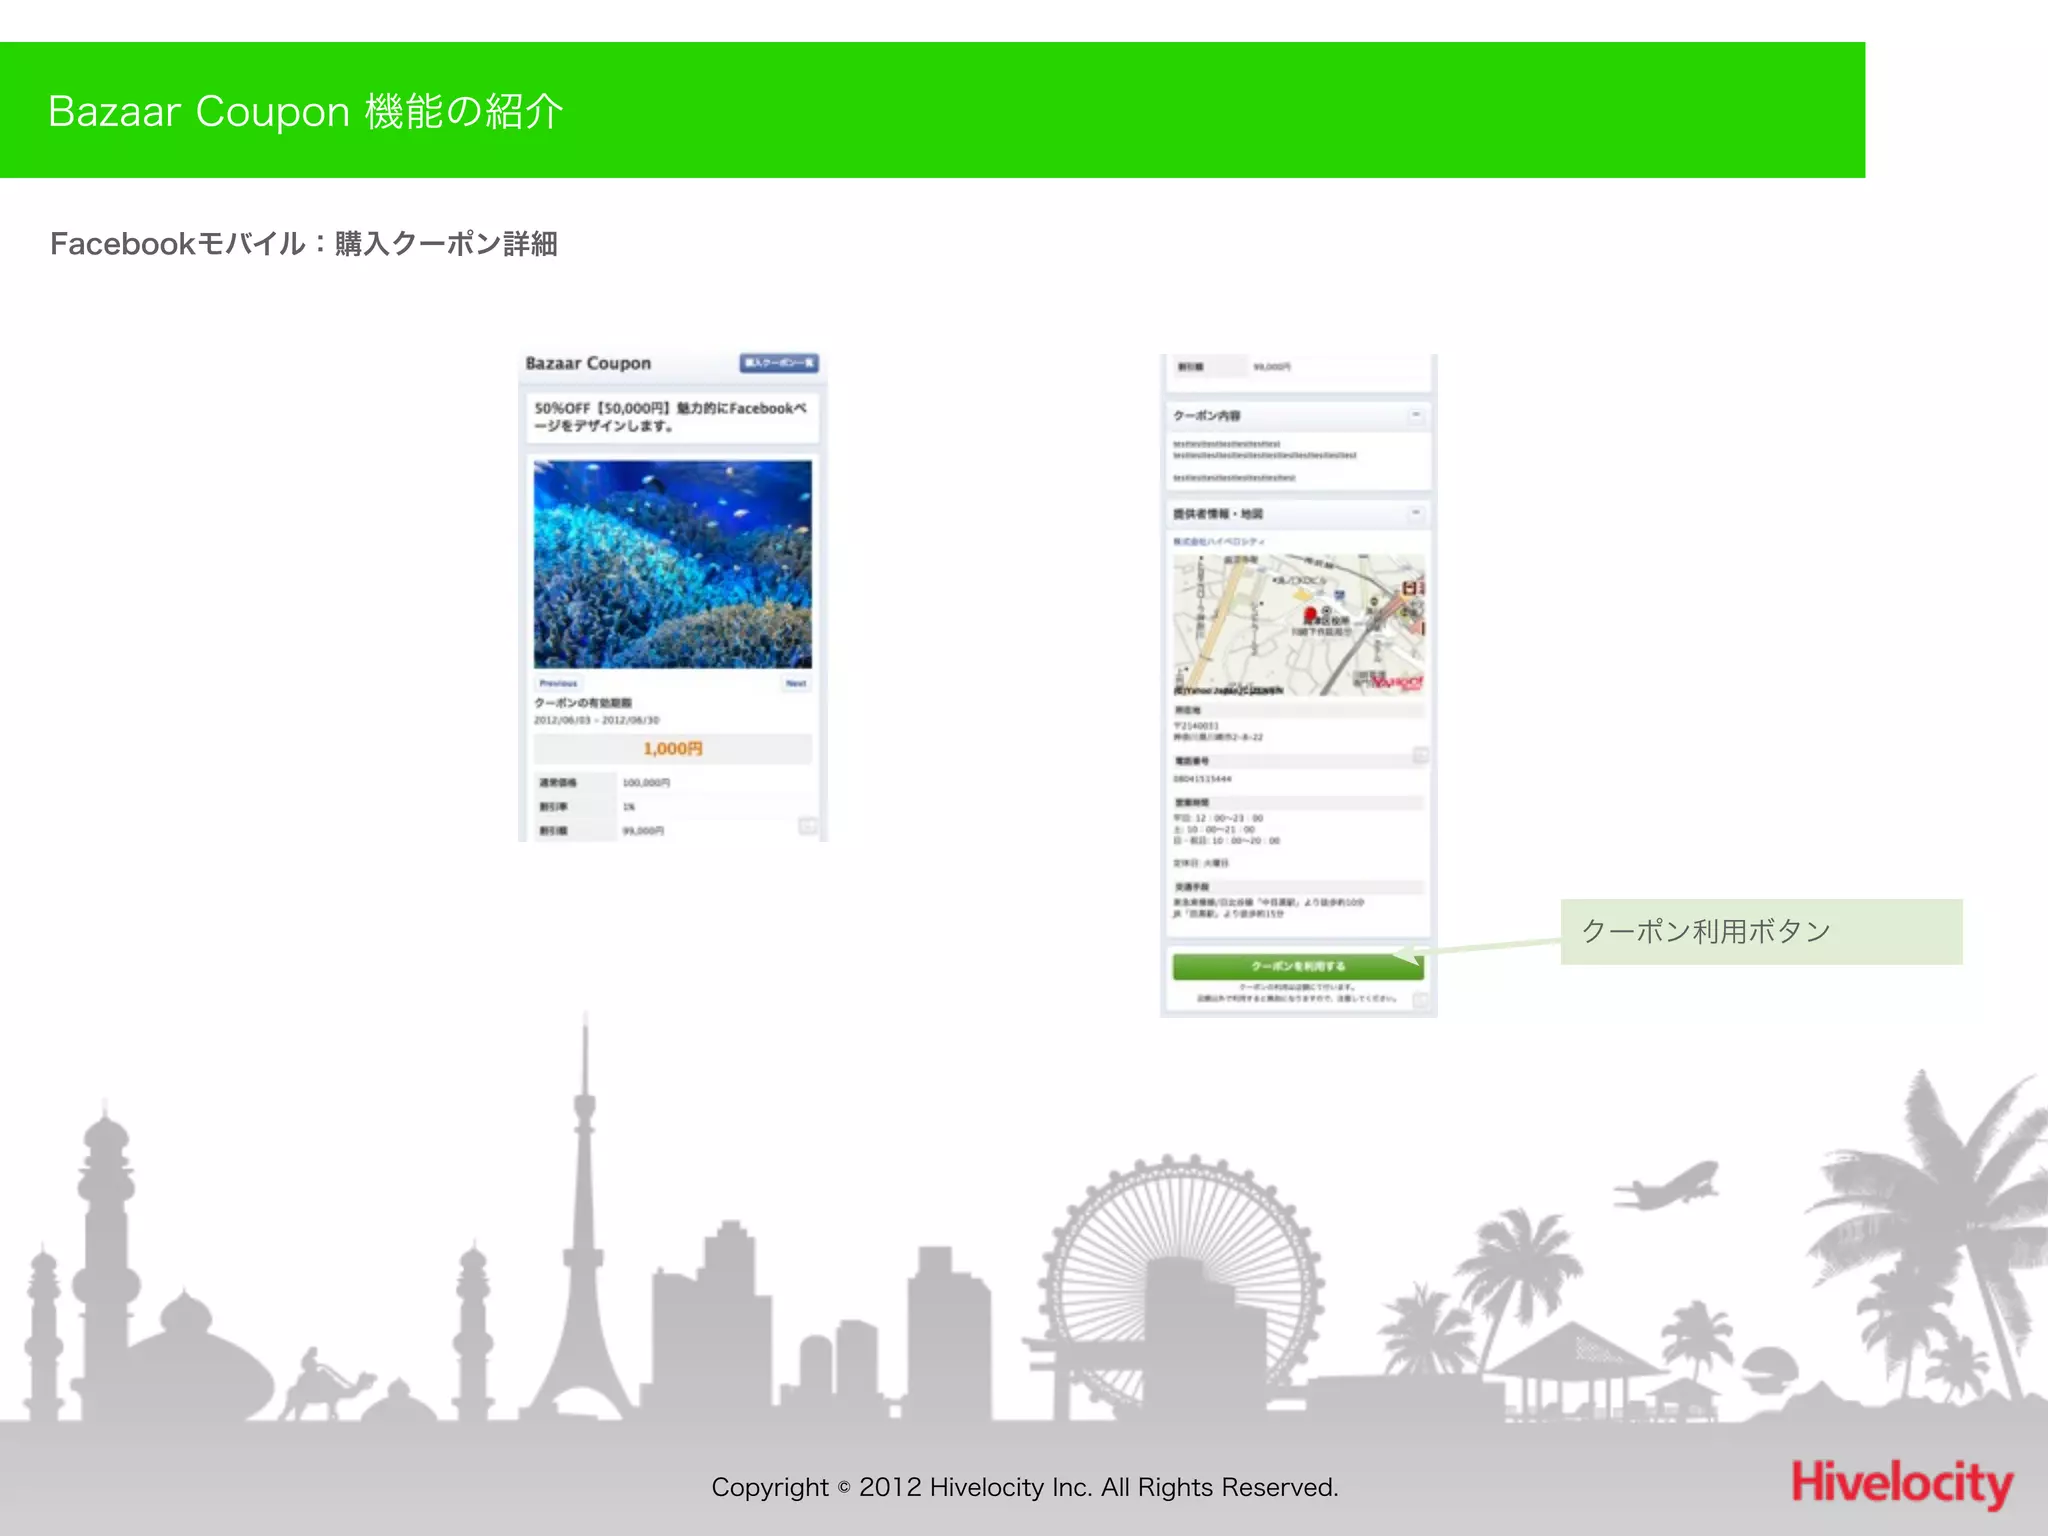Click the slide heading Bazaar Coupon 機能の紹介

[306, 111]
